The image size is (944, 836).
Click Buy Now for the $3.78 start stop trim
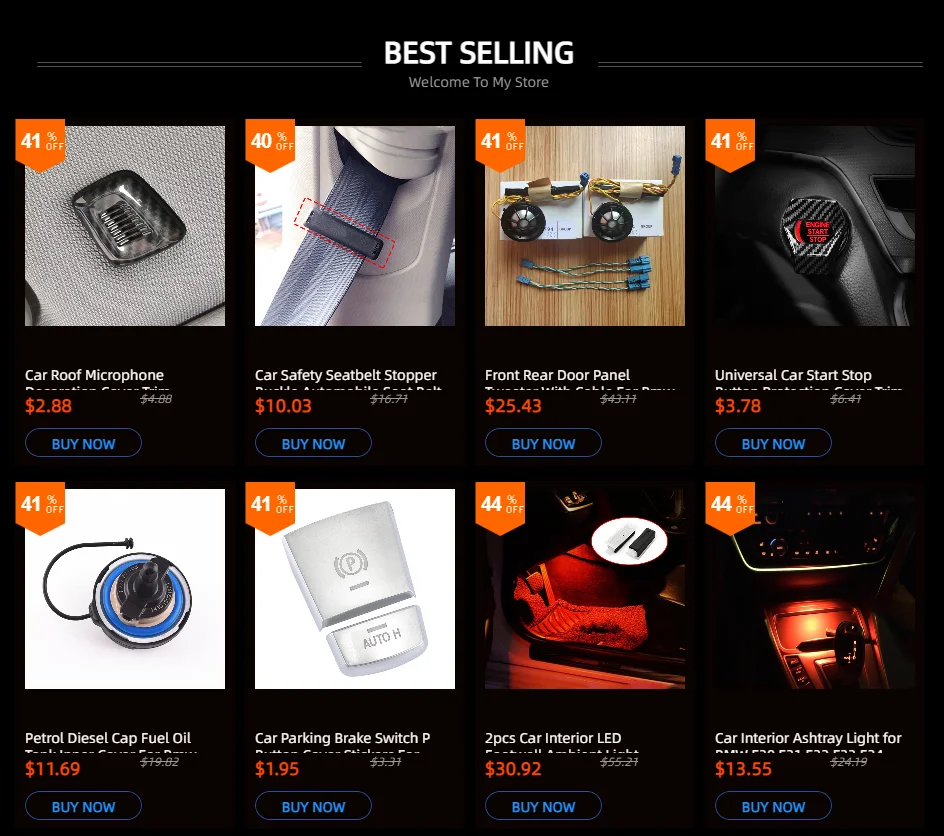point(773,443)
